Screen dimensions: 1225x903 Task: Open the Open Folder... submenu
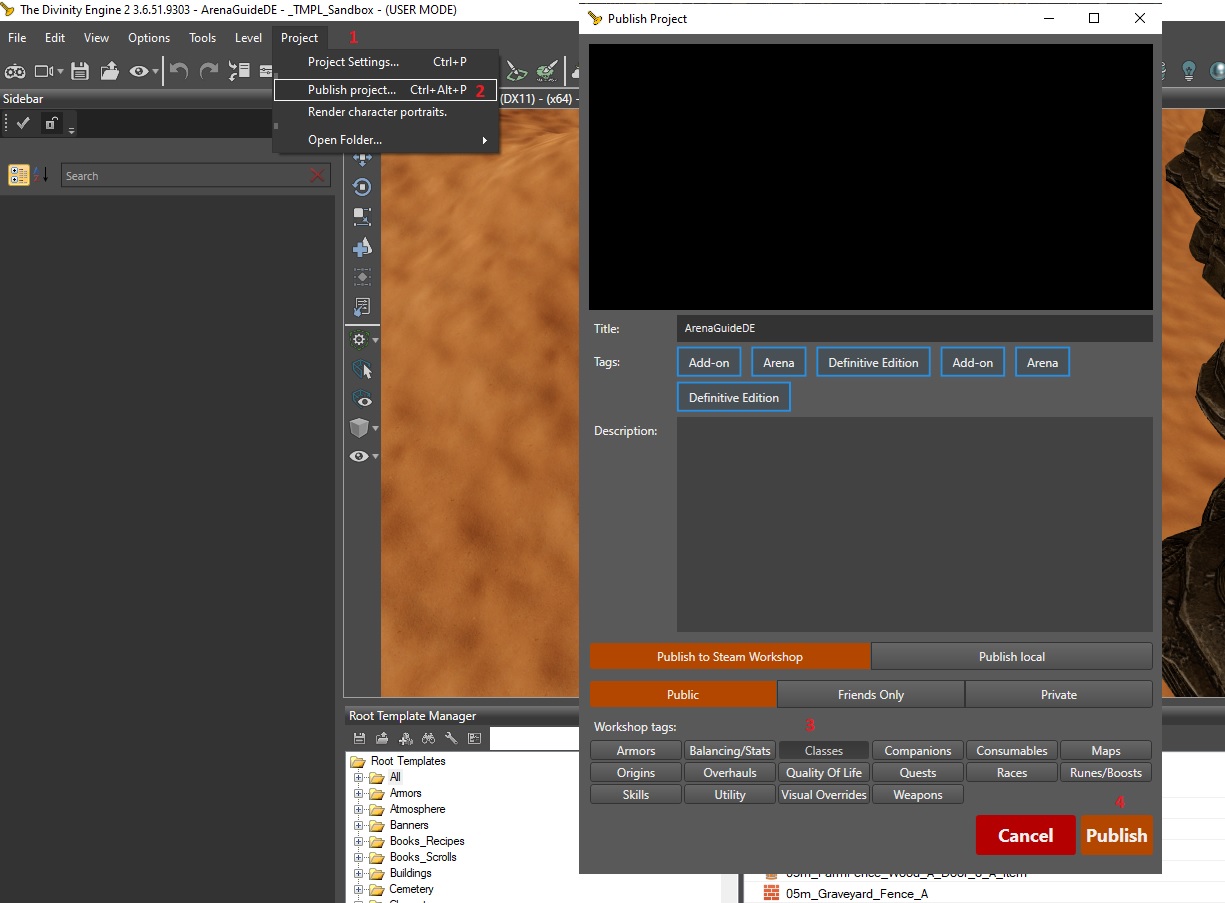pos(385,140)
